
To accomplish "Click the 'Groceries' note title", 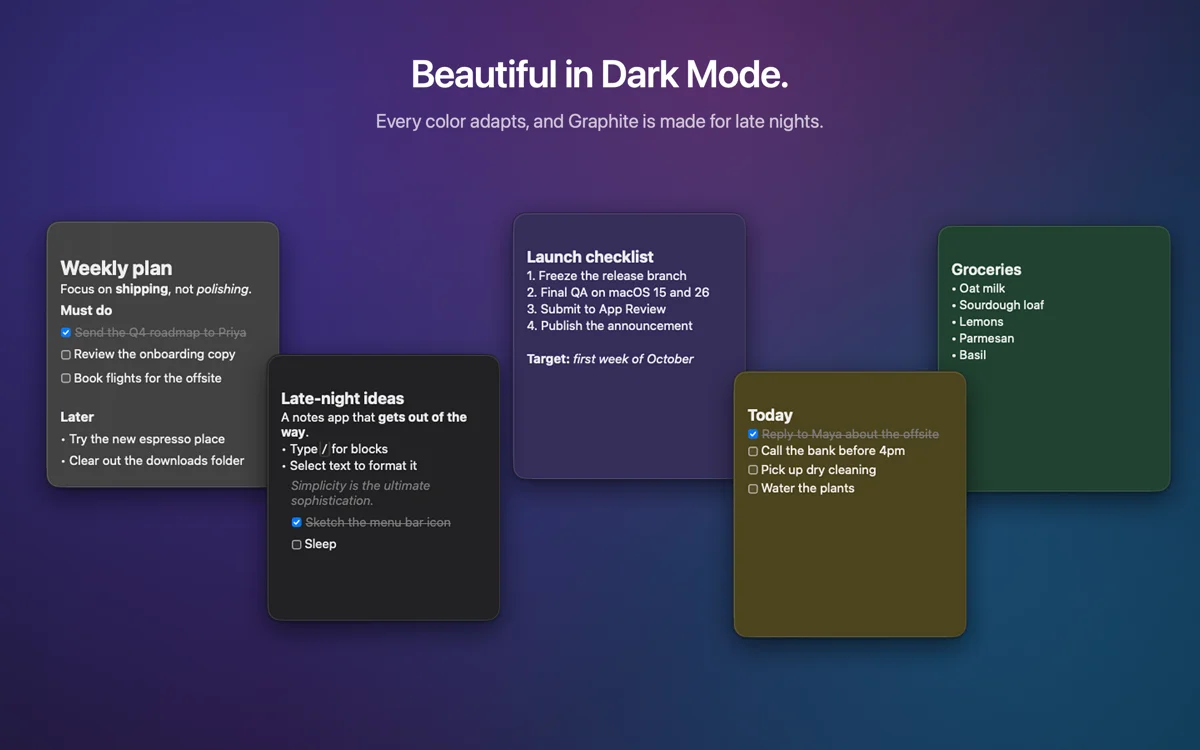I will pyautogui.click(x=986, y=269).
